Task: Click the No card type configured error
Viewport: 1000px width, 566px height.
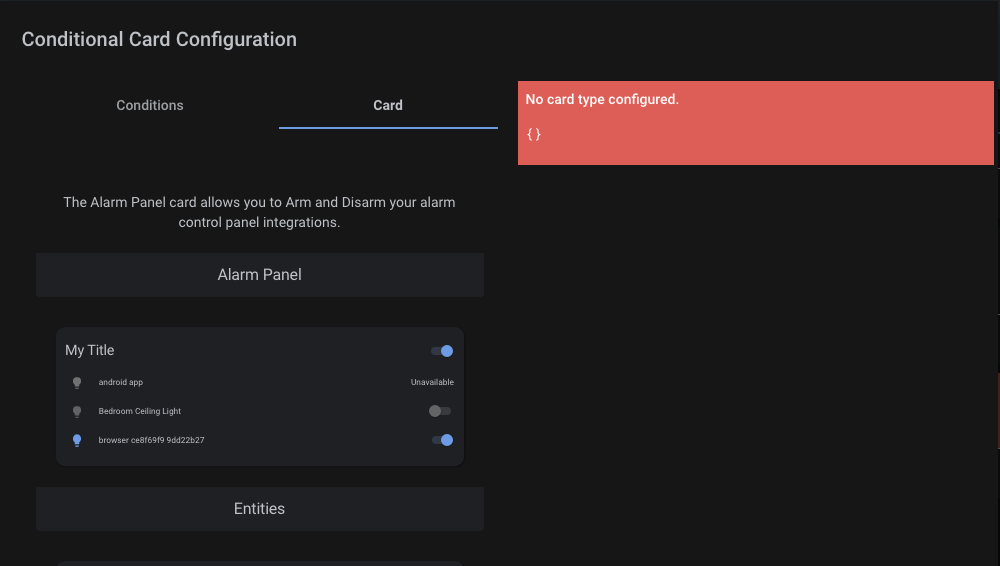Action: (602, 100)
